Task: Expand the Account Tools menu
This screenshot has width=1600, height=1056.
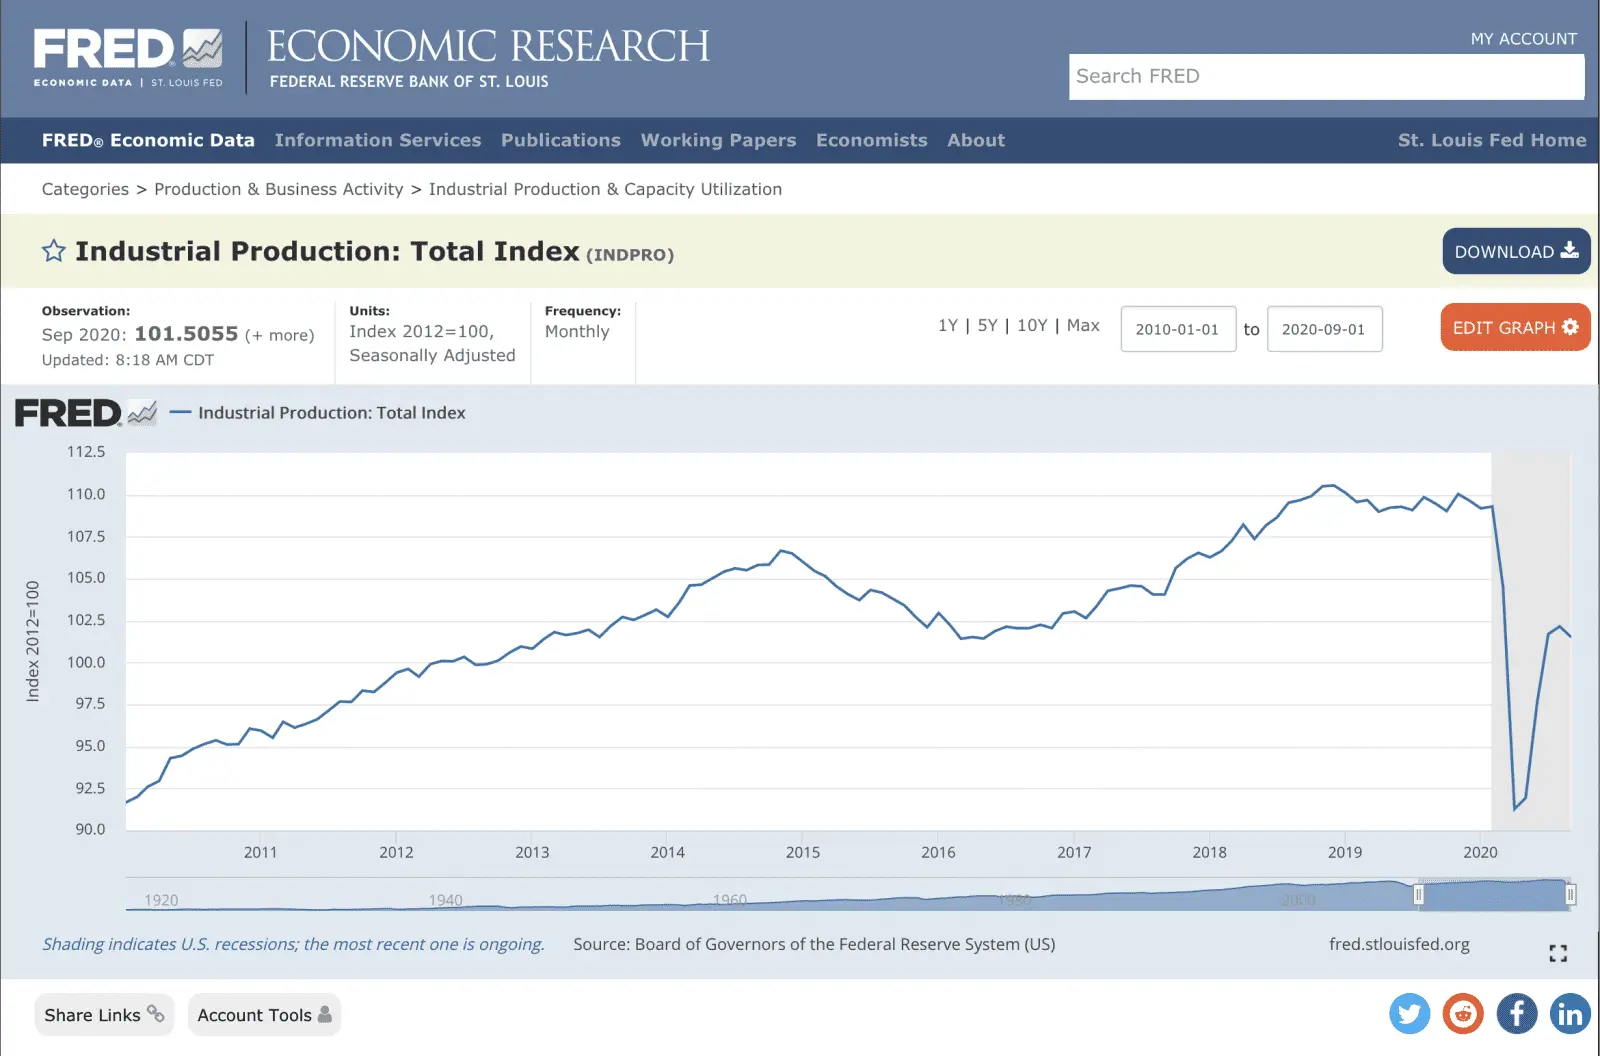Action: point(264,1015)
